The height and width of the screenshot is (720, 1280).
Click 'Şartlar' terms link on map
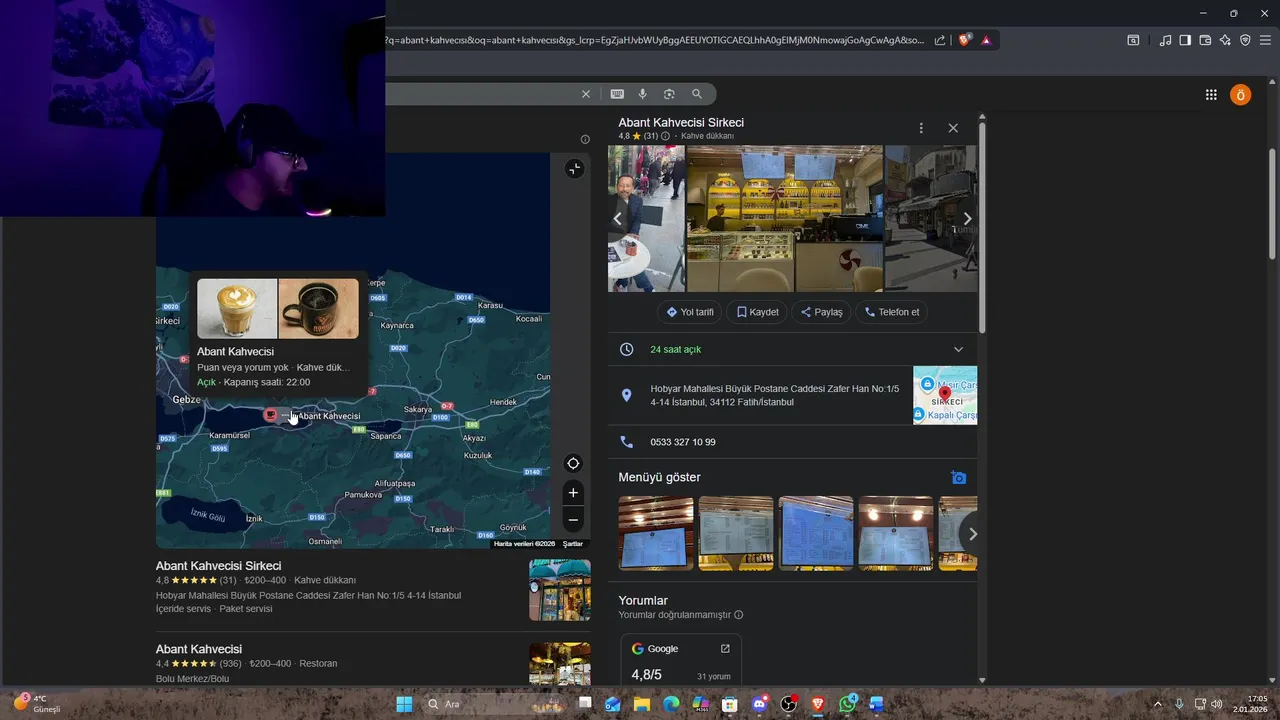pyautogui.click(x=573, y=544)
